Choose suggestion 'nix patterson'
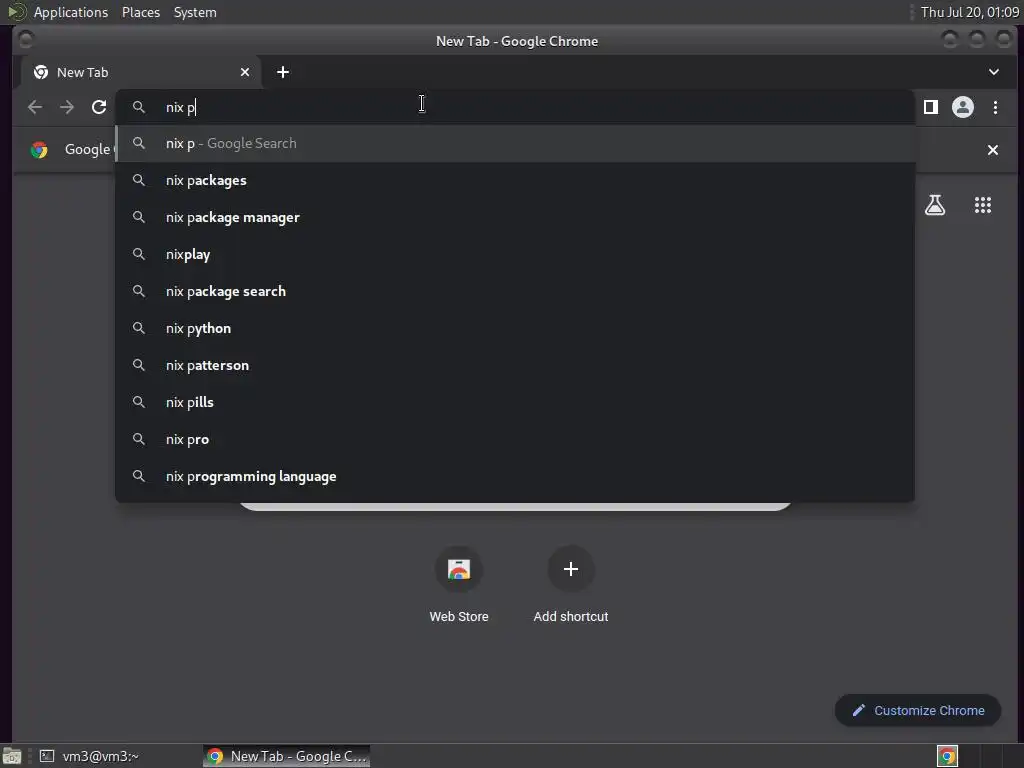The height and width of the screenshot is (768, 1024). click(515, 366)
